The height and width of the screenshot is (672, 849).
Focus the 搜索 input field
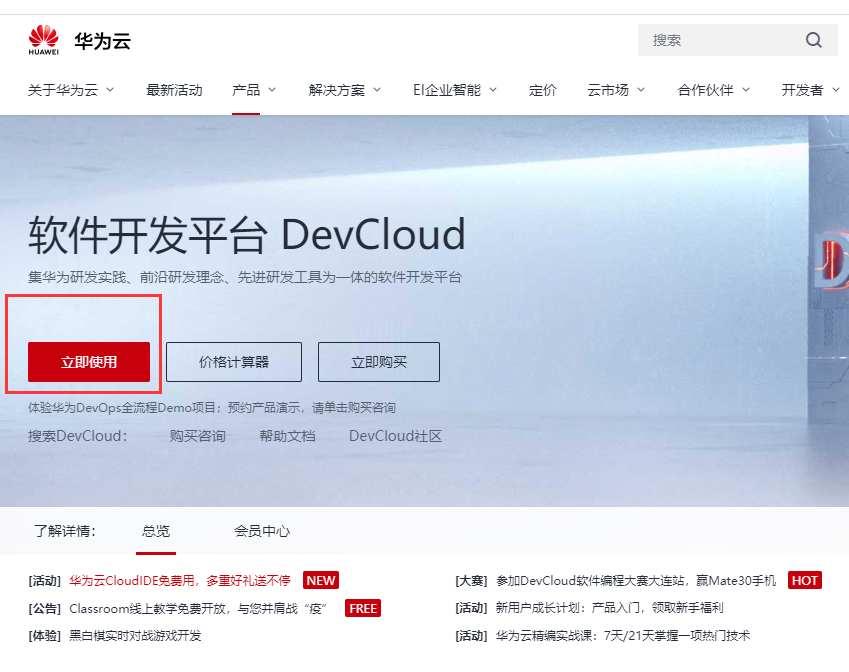(x=737, y=40)
